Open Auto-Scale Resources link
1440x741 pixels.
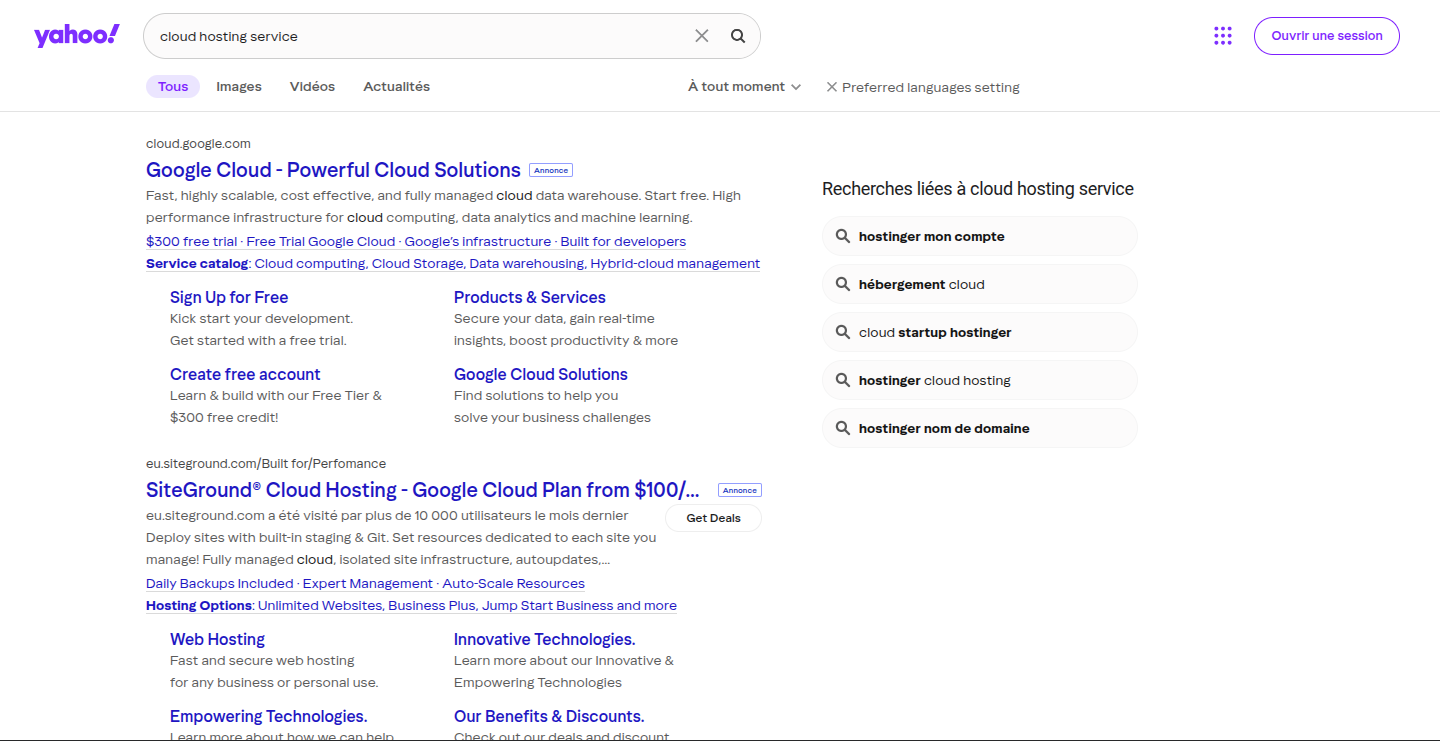pyautogui.click(x=514, y=584)
